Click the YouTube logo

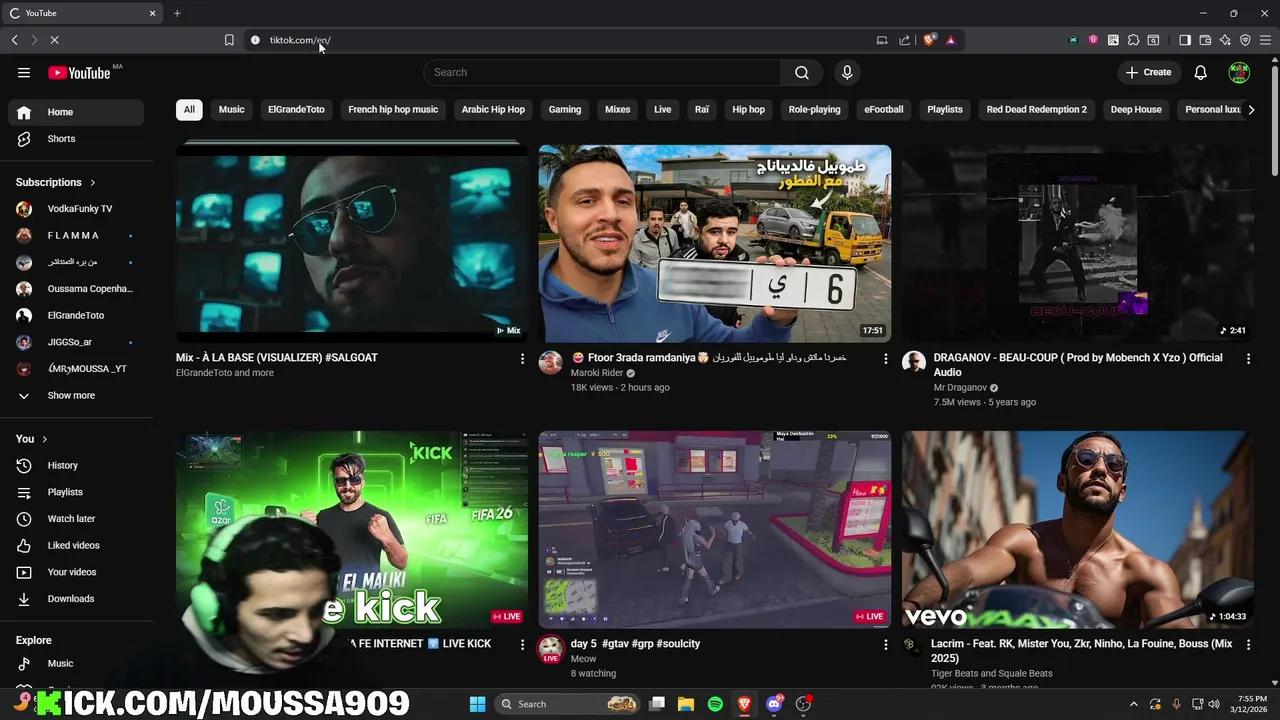[79, 72]
